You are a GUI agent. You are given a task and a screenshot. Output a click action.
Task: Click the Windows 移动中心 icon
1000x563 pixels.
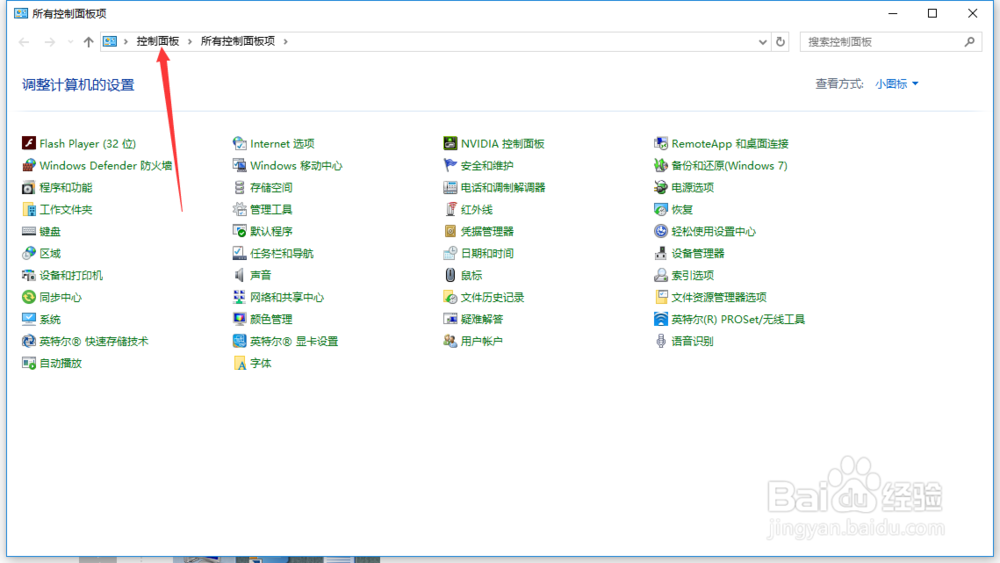pos(239,166)
